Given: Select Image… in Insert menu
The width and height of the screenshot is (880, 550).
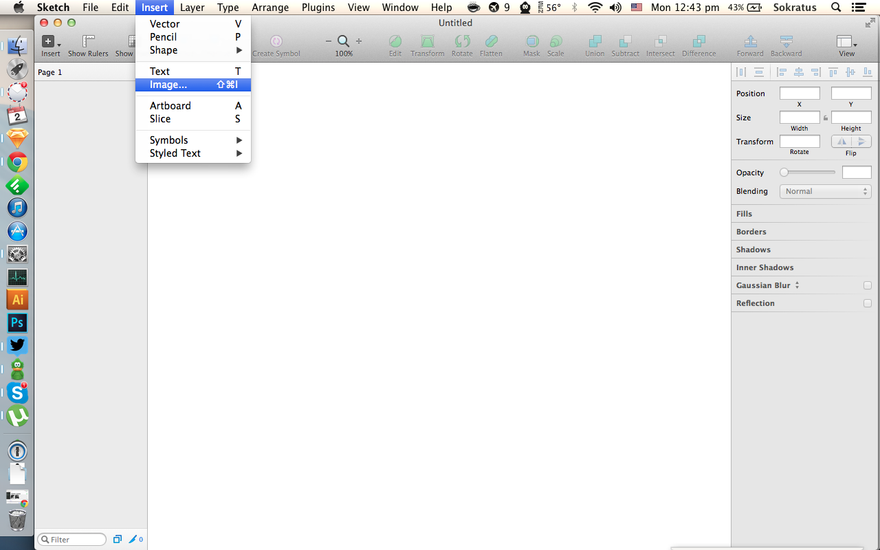Looking at the screenshot, I should click(x=193, y=85).
